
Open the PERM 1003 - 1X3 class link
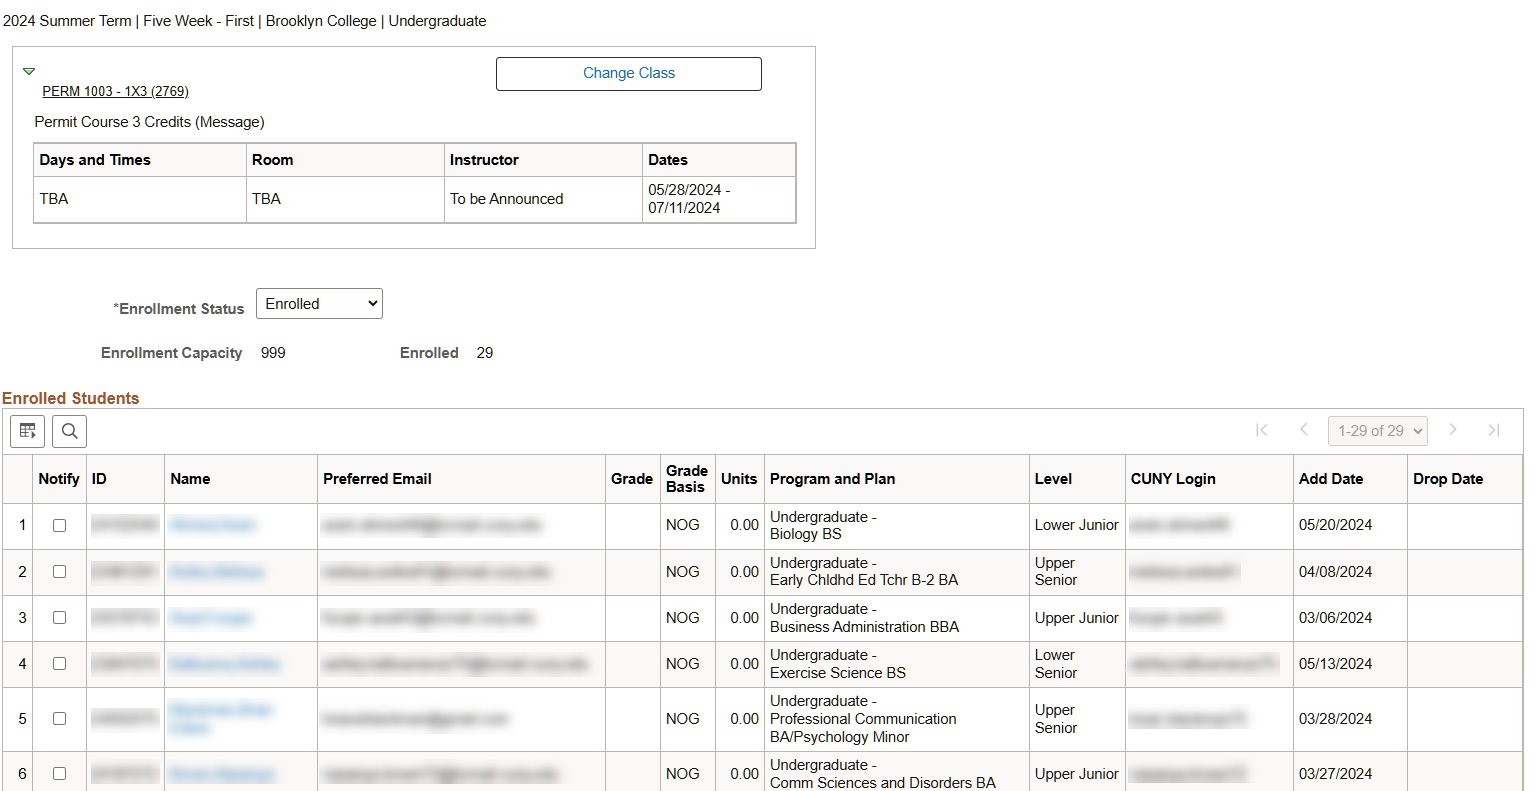click(115, 91)
